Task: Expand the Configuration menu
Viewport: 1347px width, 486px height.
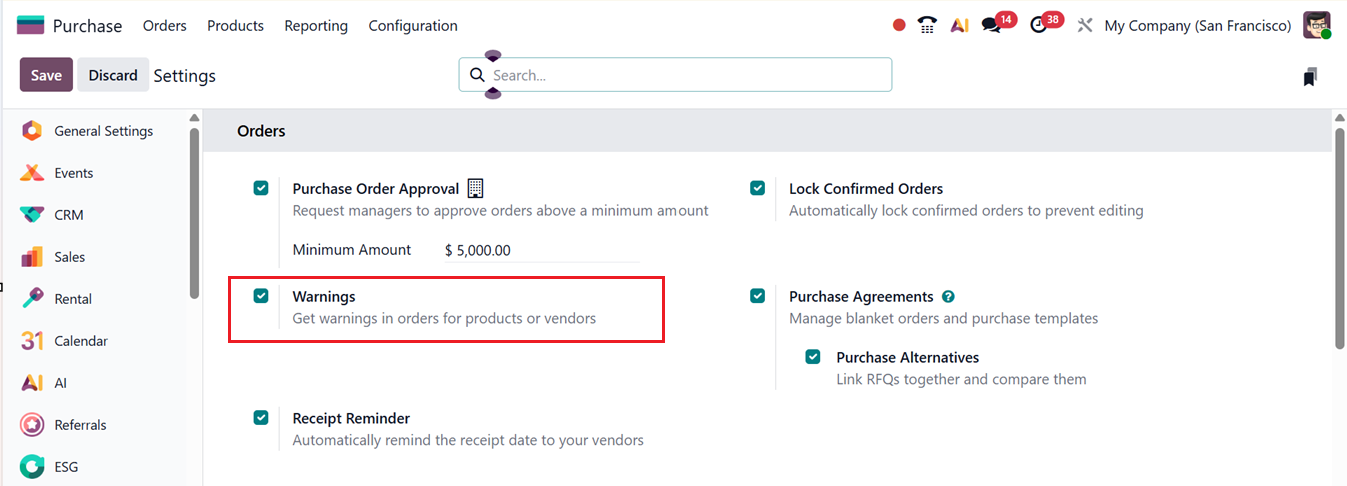Action: 413,26
